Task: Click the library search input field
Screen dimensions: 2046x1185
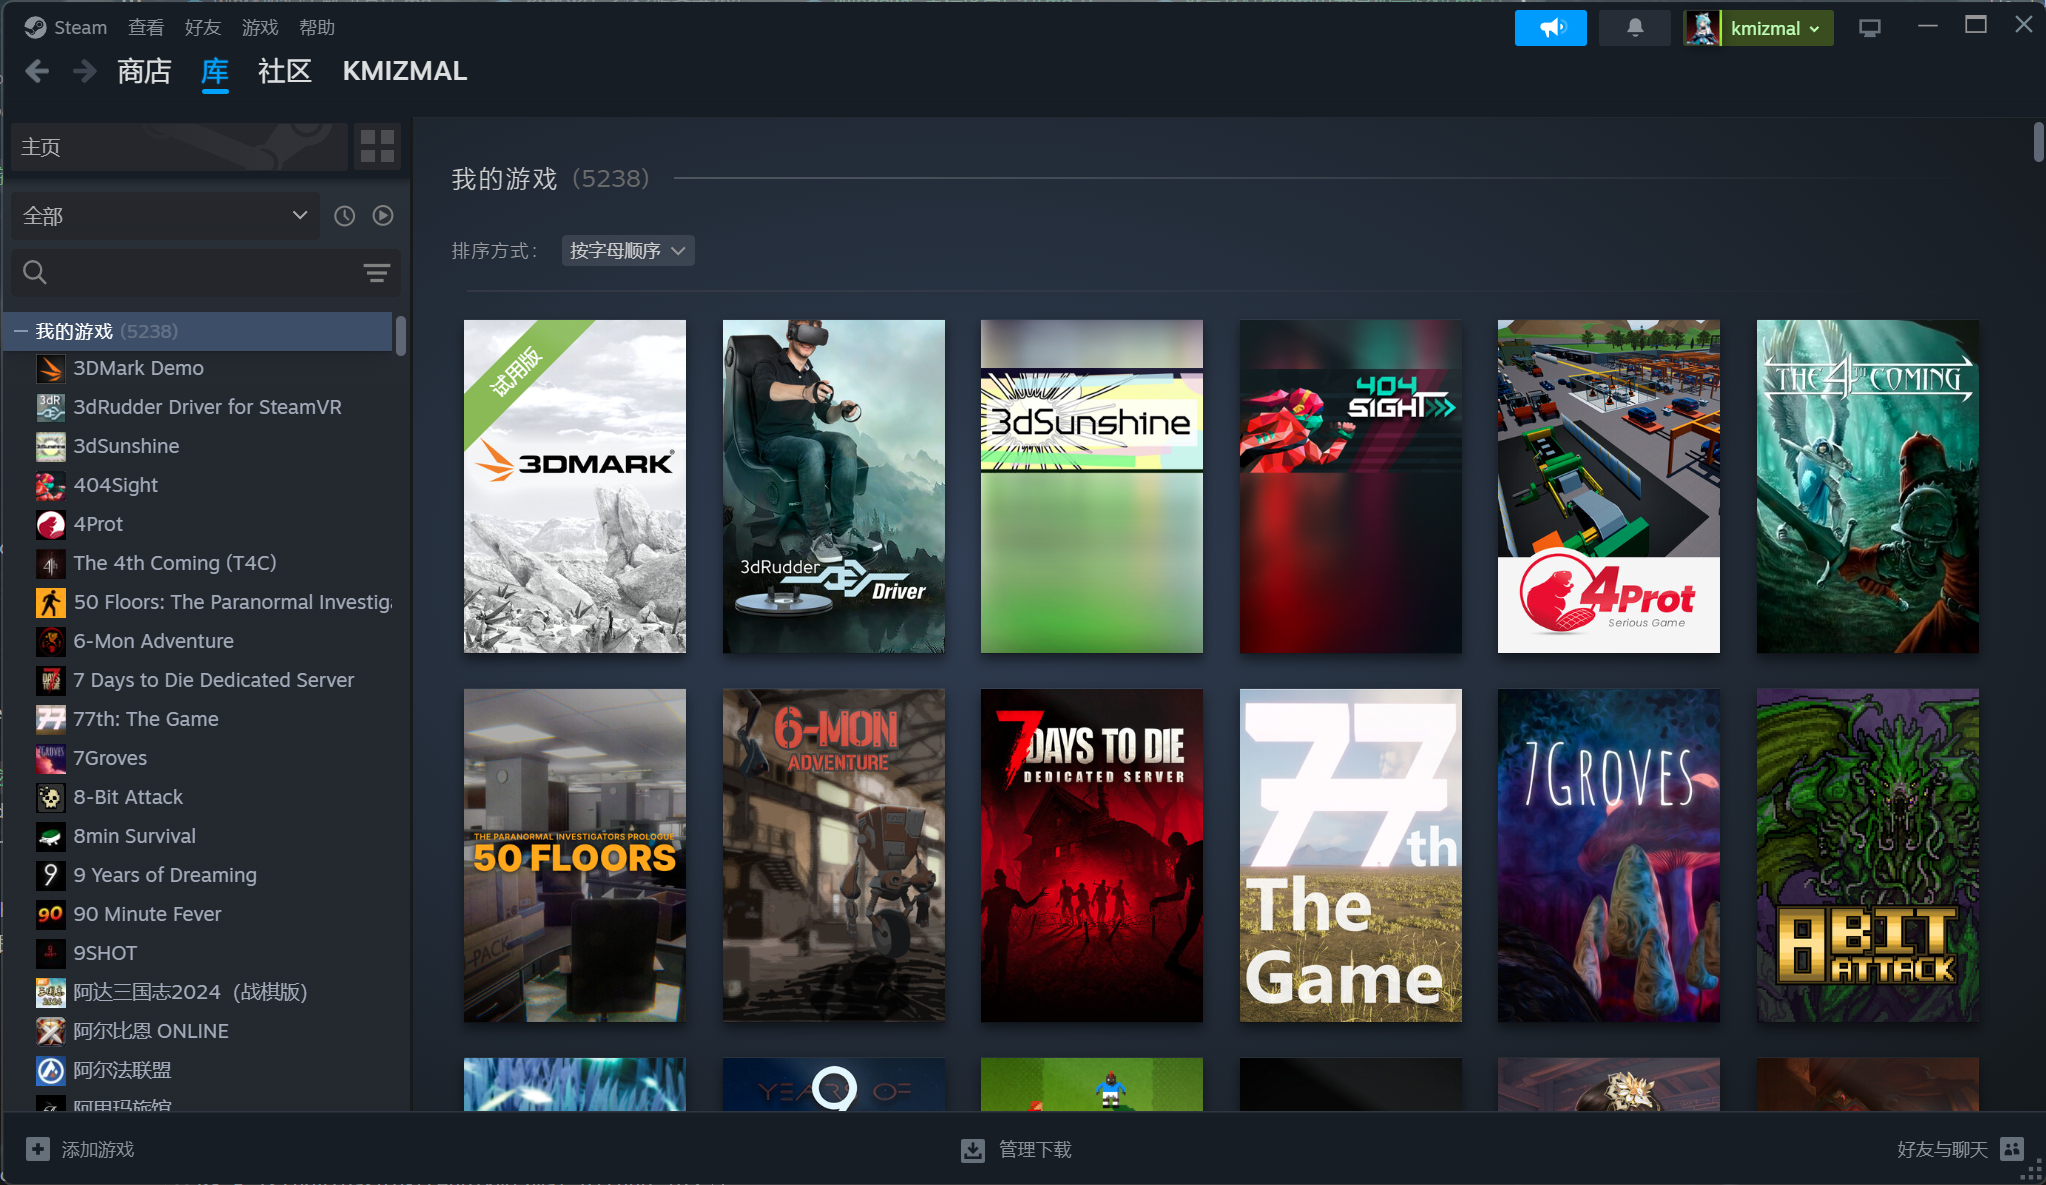Action: tap(205, 273)
